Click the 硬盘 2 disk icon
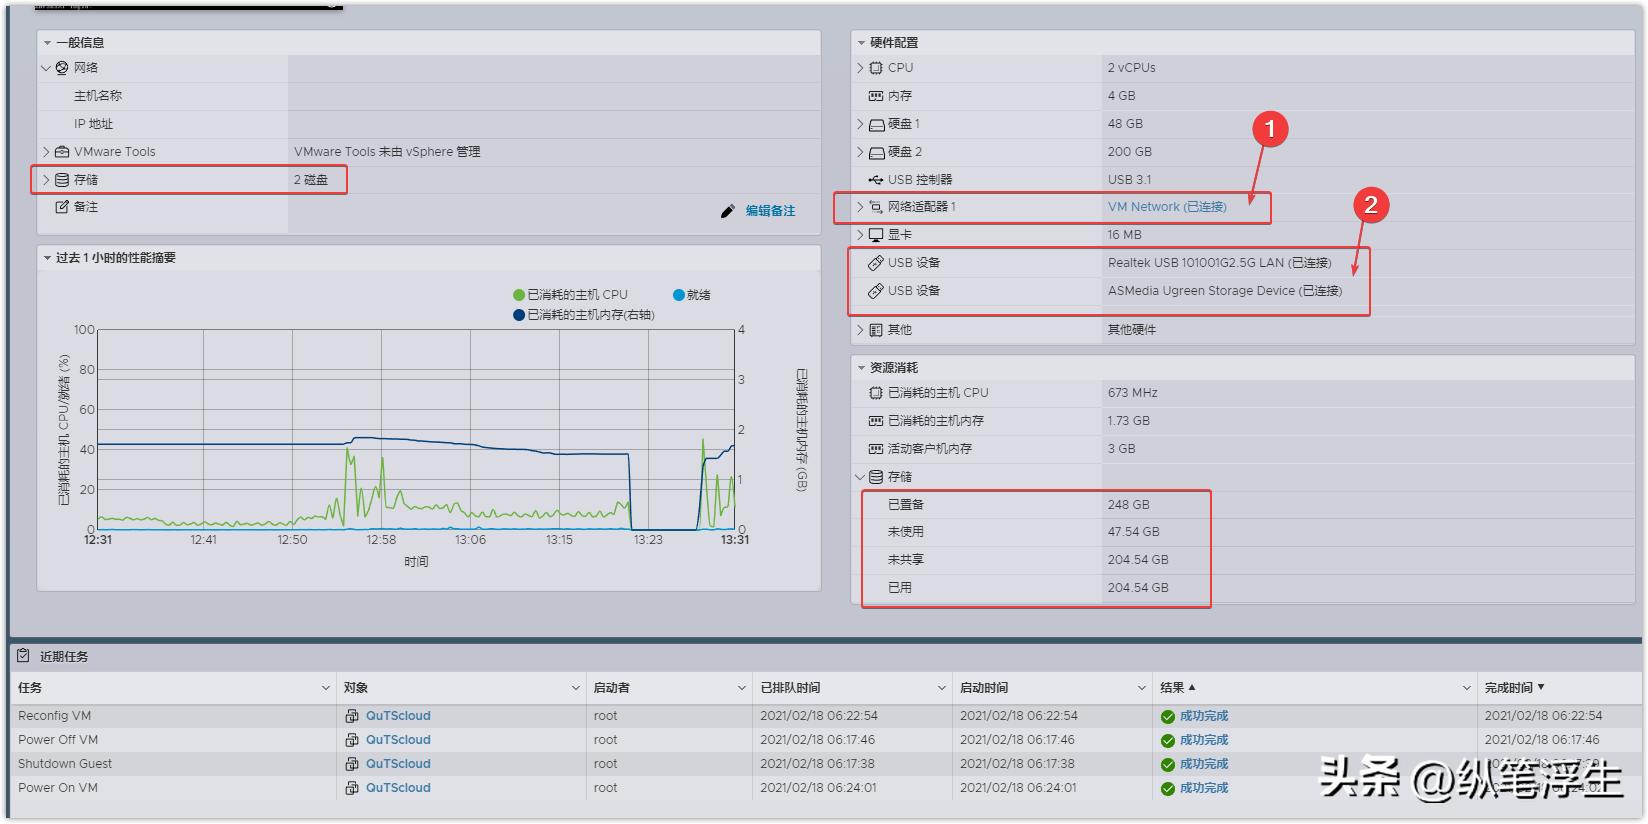The image size is (1648, 824). [x=876, y=152]
